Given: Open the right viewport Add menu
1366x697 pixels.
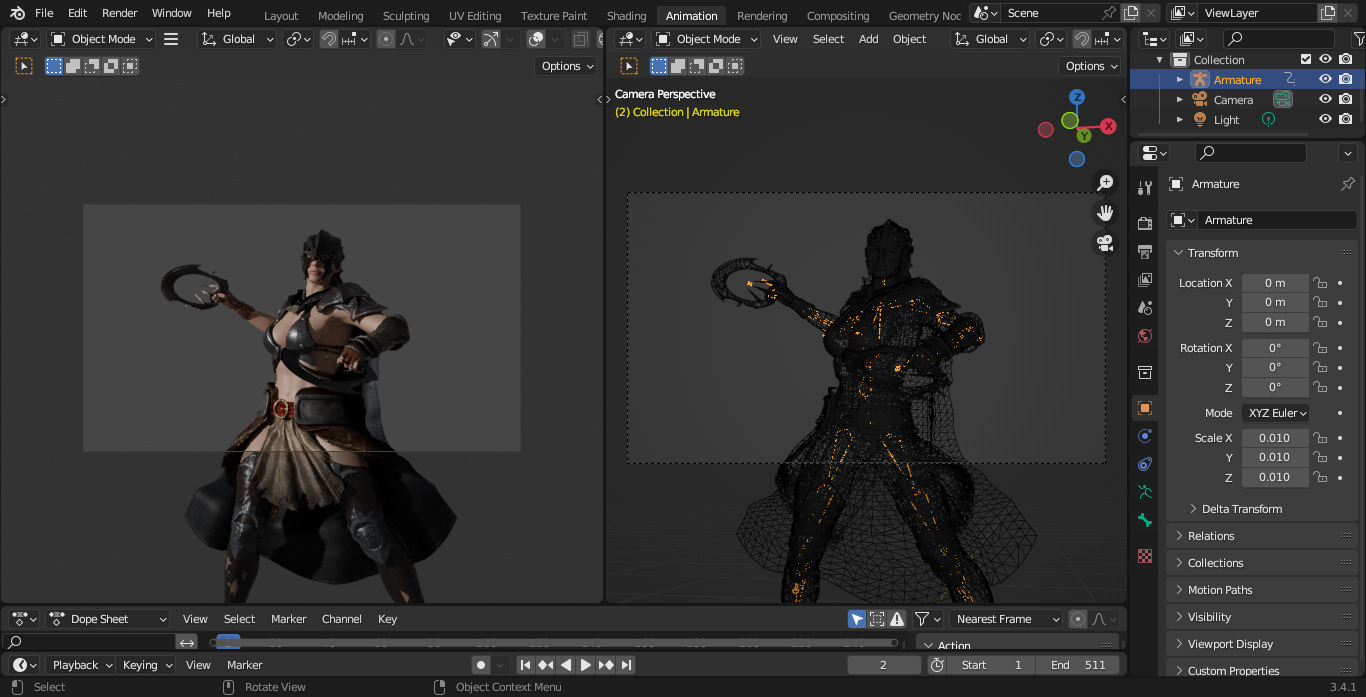Looking at the screenshot, I should point(869,39).
